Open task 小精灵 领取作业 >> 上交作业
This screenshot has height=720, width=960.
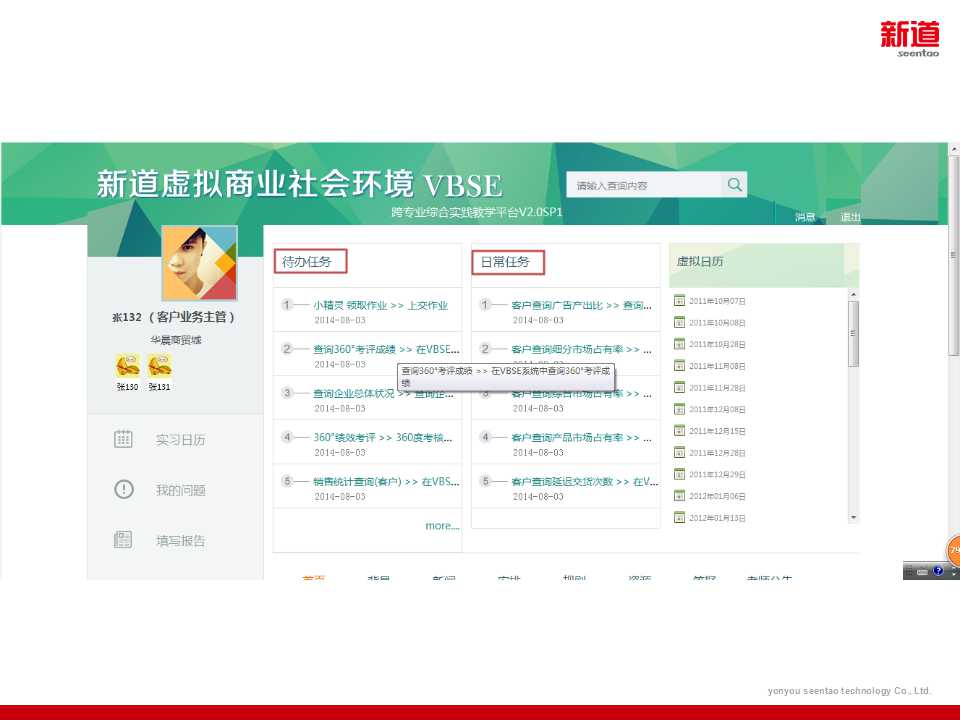pos(380,305)
